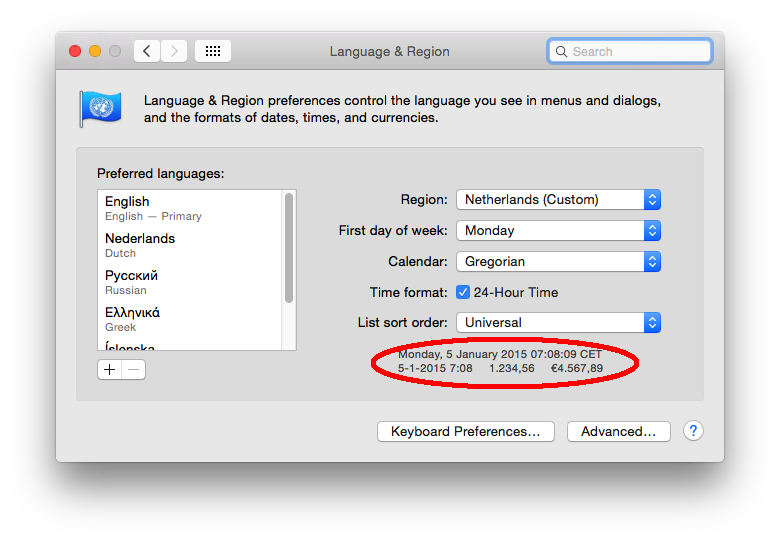Add a language with plus button
This screenshot has height=542, width=780.
[x=109, y=369]
